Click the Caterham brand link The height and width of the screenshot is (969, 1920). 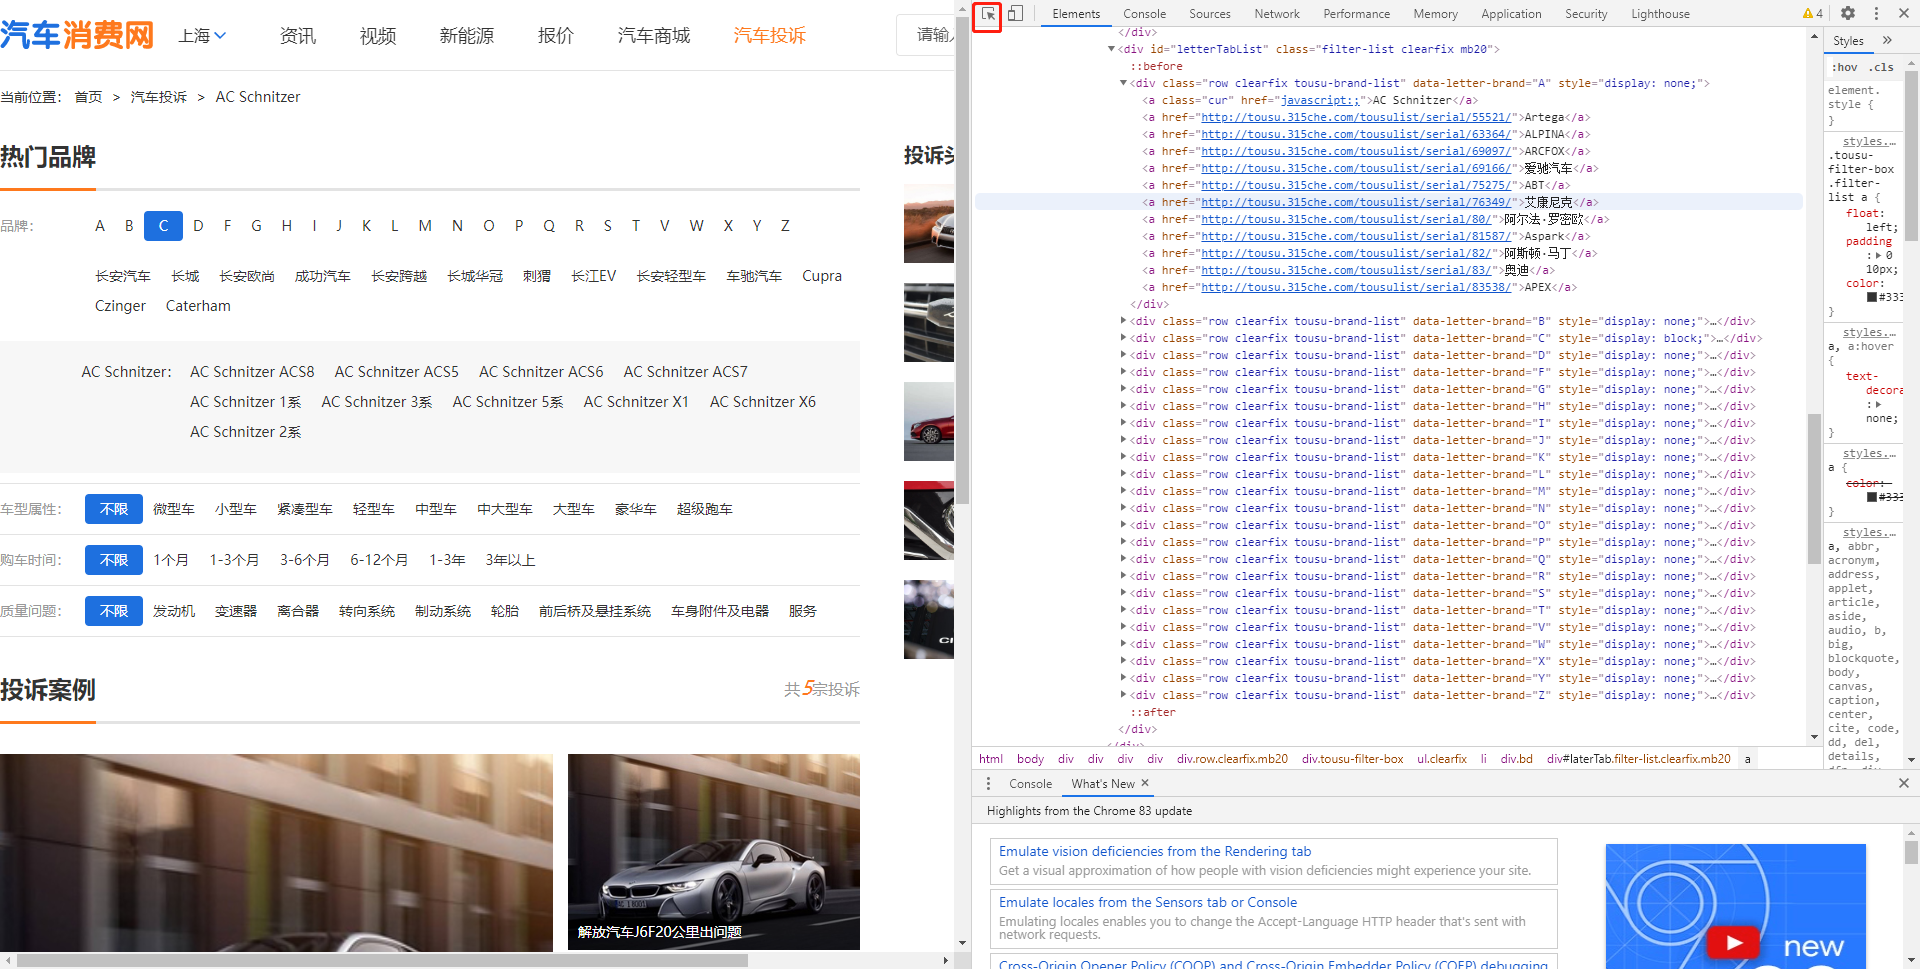point(198,306)
